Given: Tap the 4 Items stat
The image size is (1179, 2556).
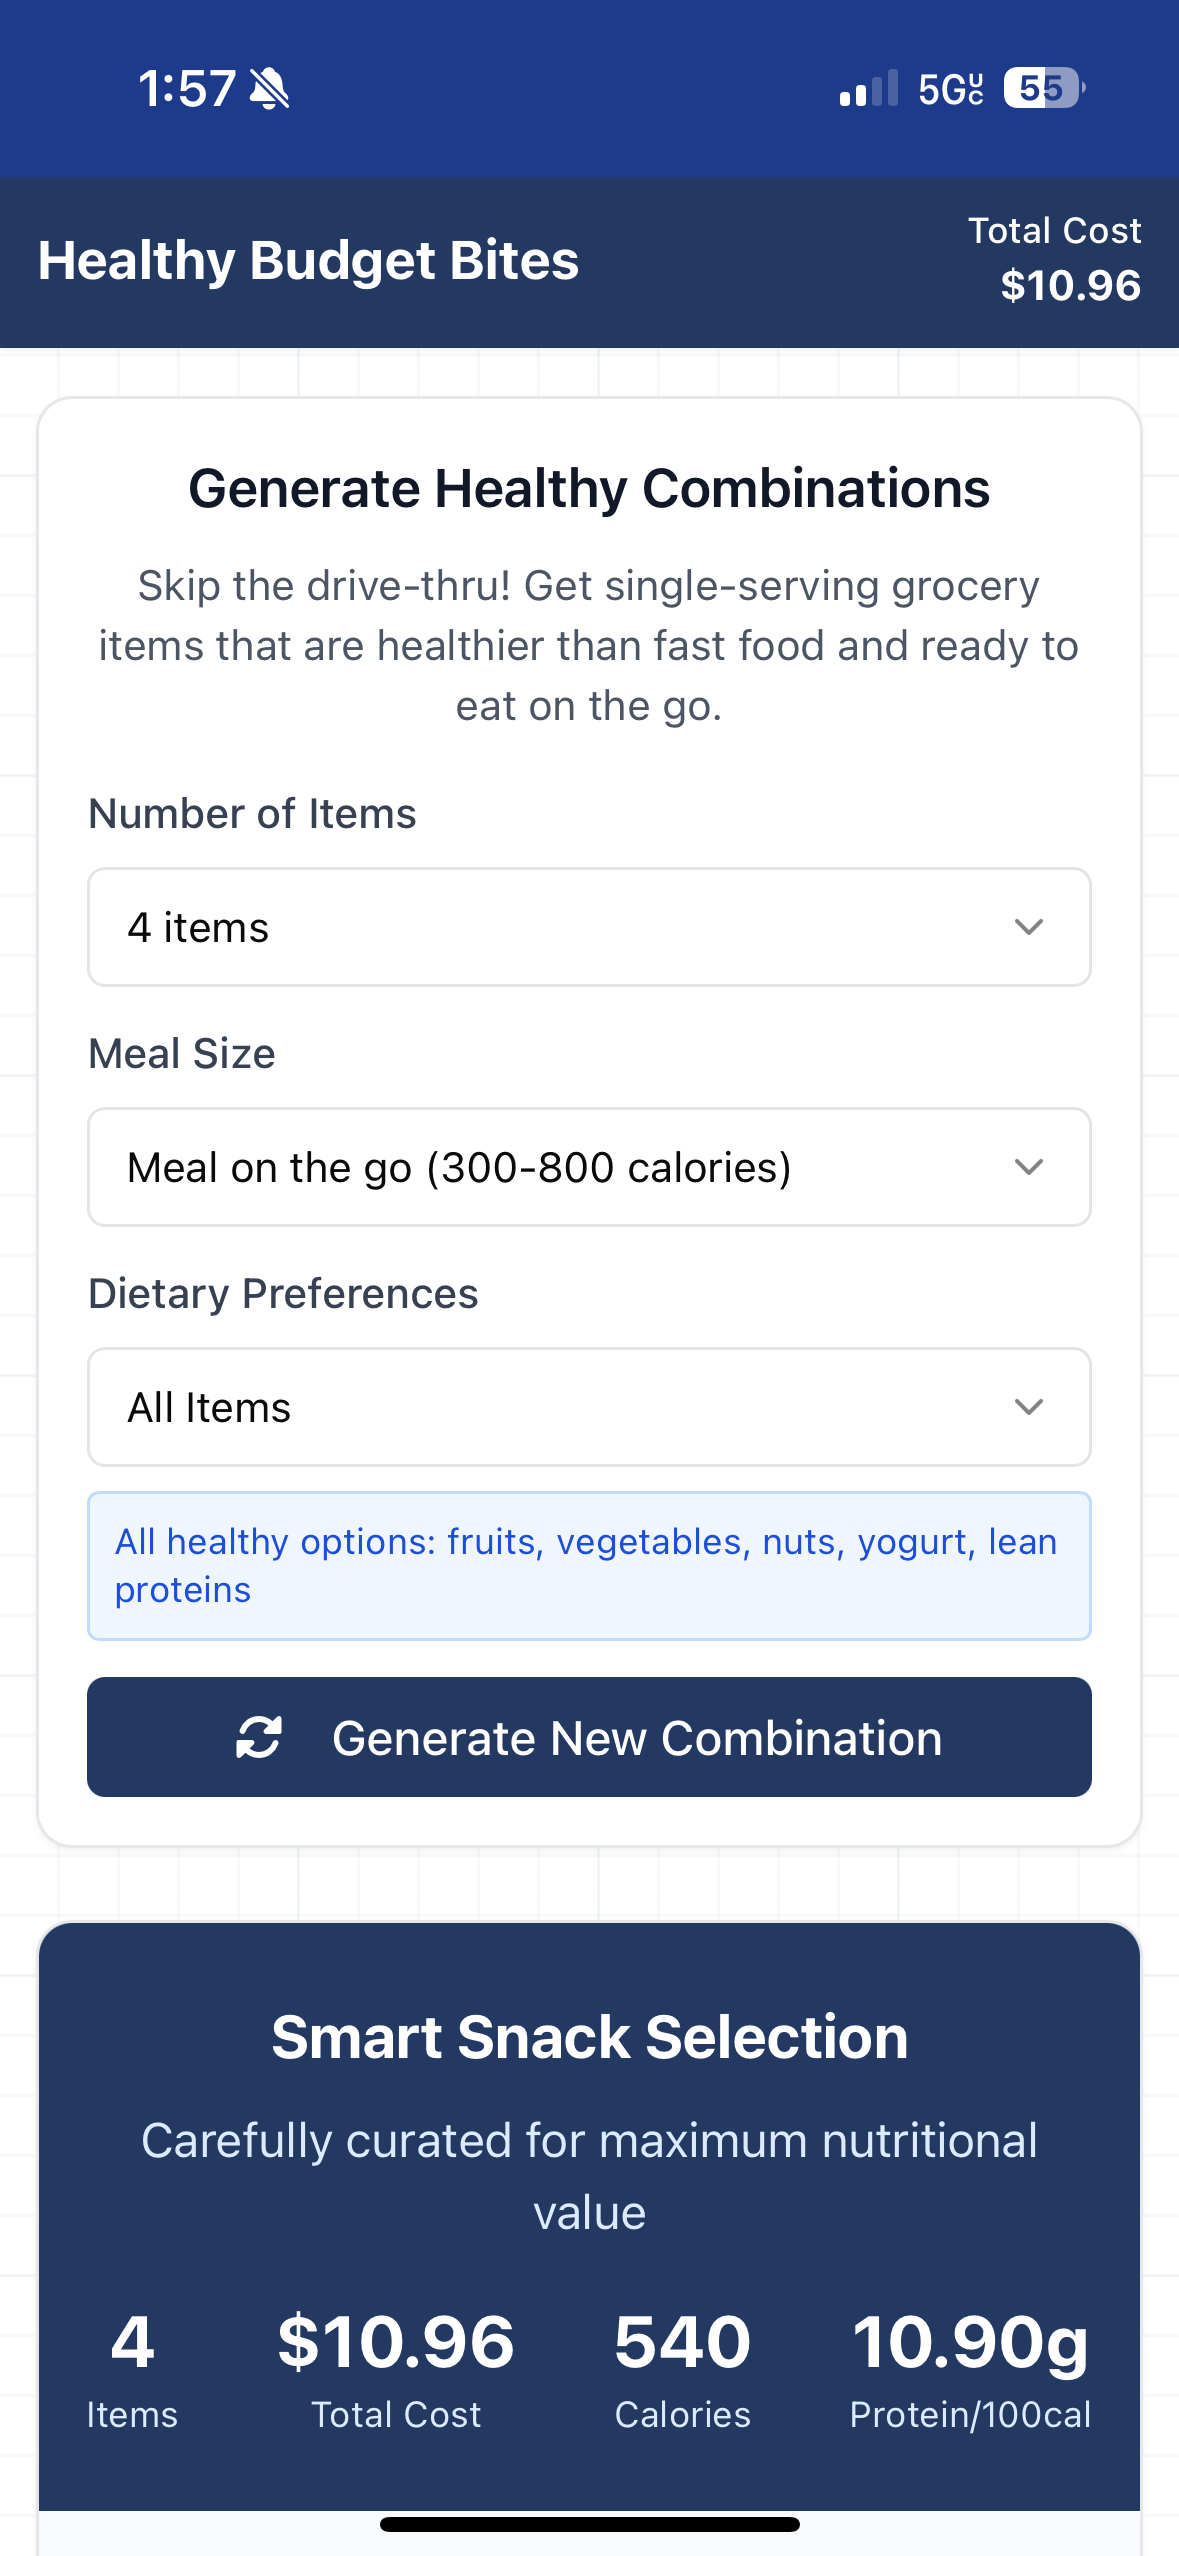Looking at the screenshot, I should [x=132, y=2369].
